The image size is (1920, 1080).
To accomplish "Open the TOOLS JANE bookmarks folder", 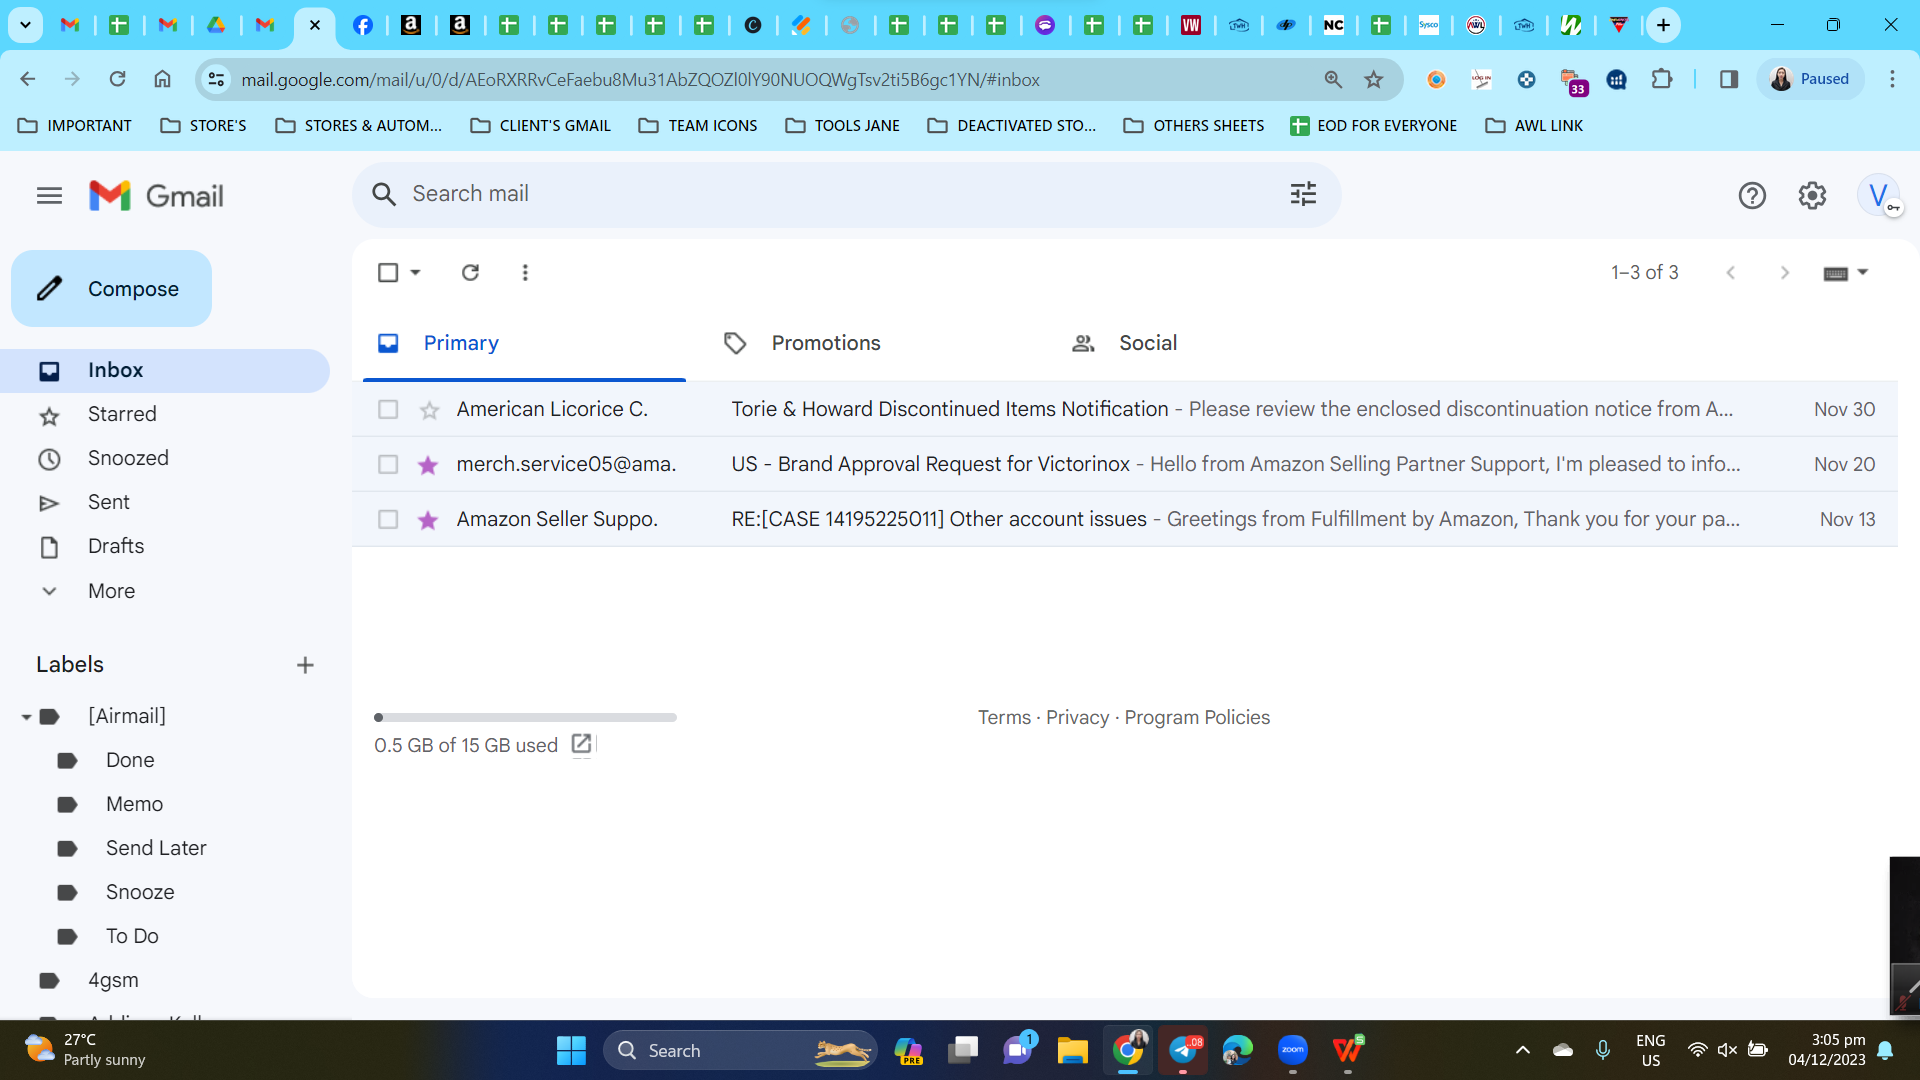I will pos(843,126).
